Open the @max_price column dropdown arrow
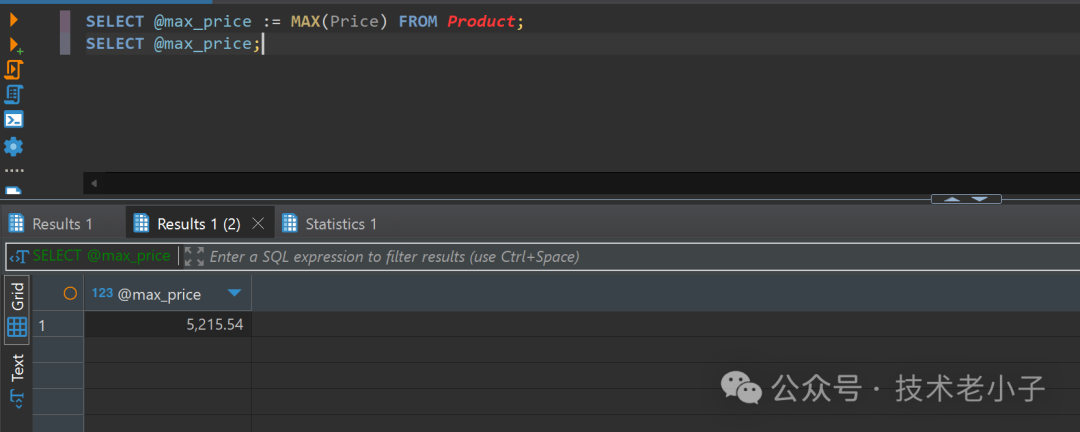The width and height of the screenshot is (1080, 432). click(234, 294)
